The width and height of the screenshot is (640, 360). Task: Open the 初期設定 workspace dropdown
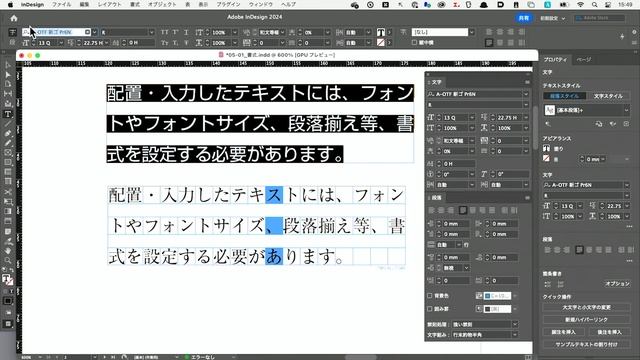pos(553,18)
